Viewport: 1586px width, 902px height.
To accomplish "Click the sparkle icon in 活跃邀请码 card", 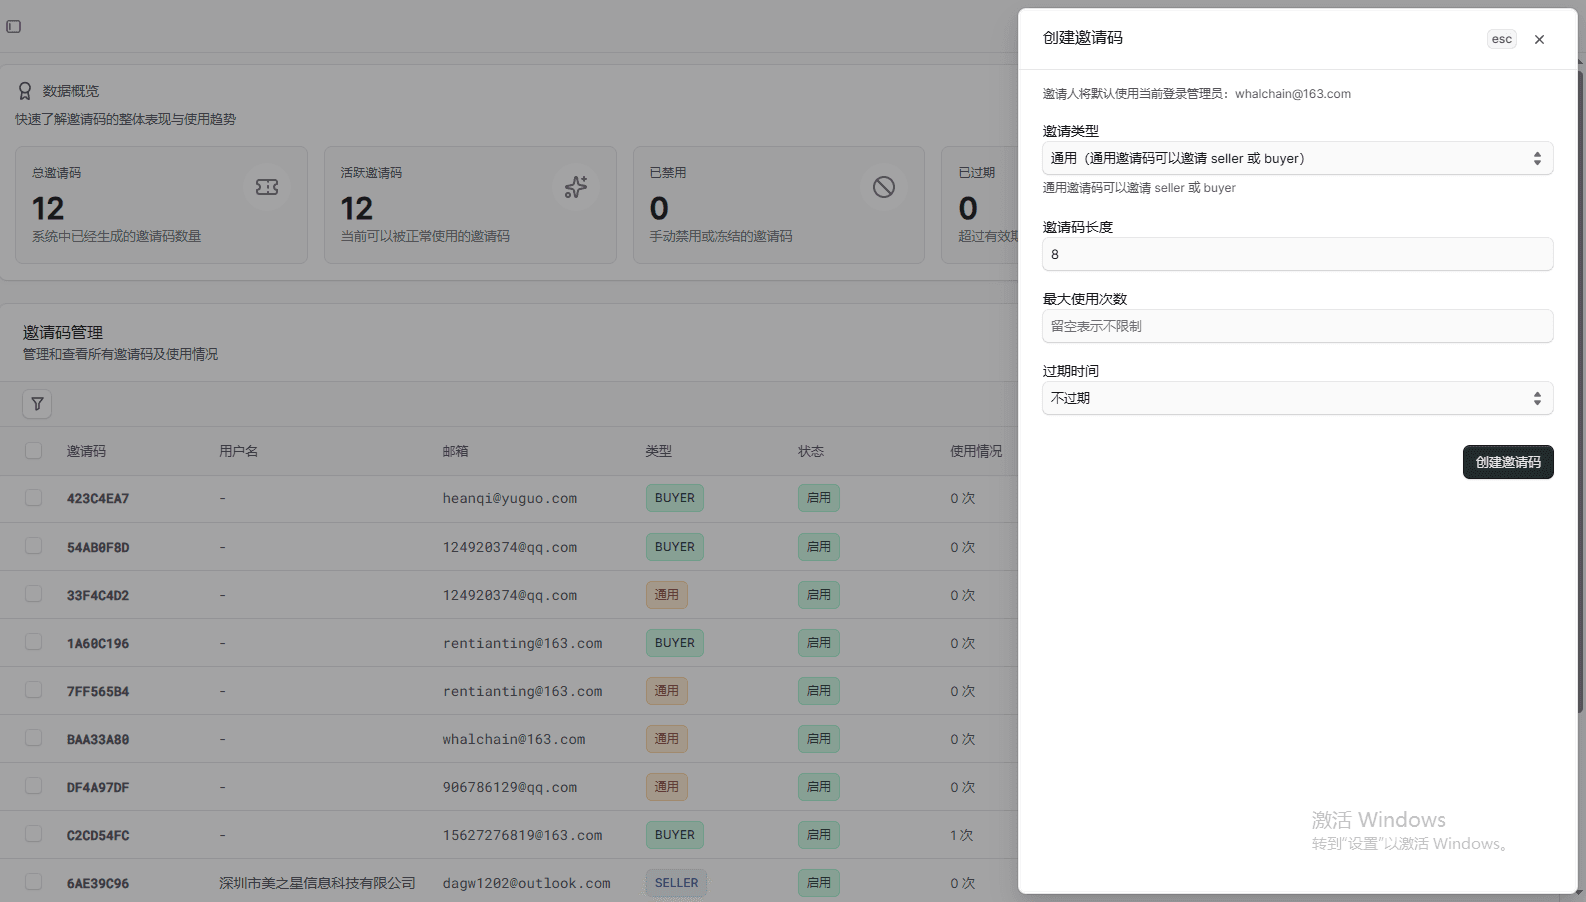I will coord(576,187).
